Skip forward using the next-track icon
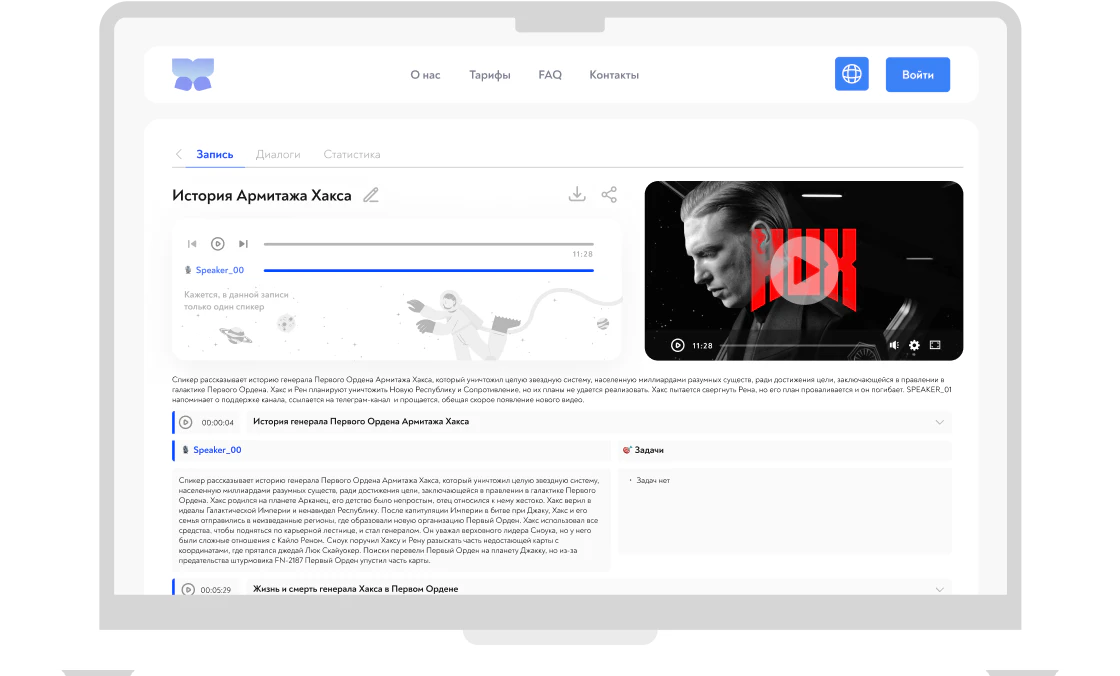 click(243, 244)
